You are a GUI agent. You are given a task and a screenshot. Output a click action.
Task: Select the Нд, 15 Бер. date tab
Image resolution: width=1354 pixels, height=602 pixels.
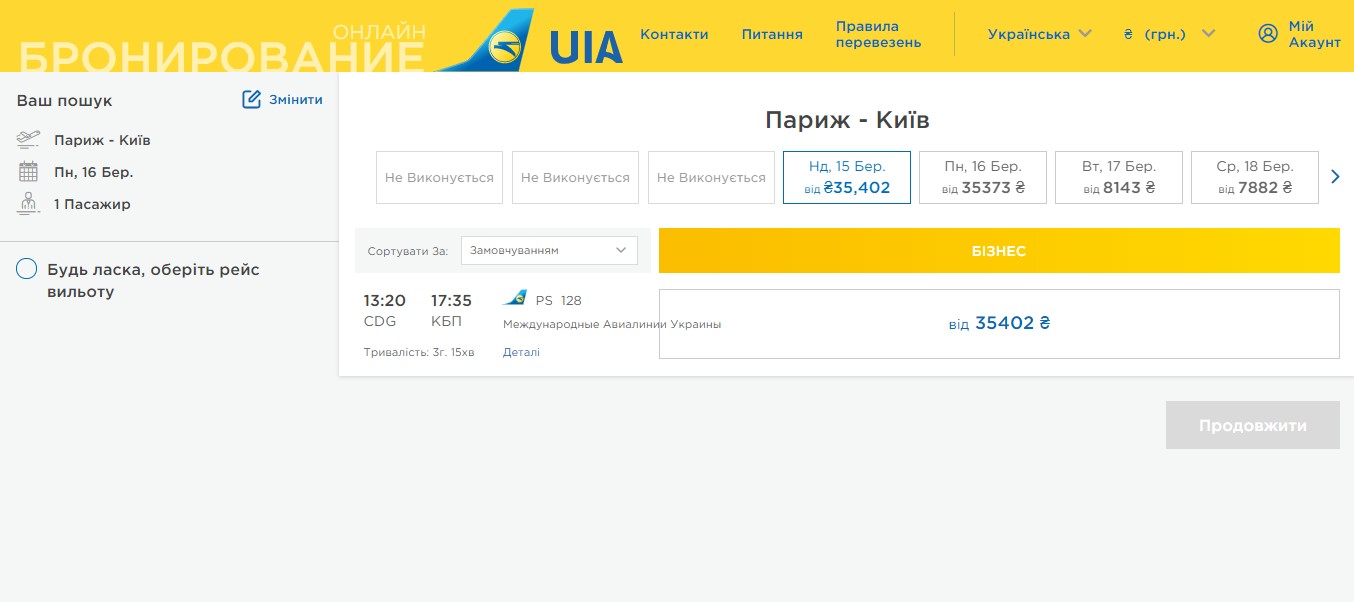click(x=846, y=177)
